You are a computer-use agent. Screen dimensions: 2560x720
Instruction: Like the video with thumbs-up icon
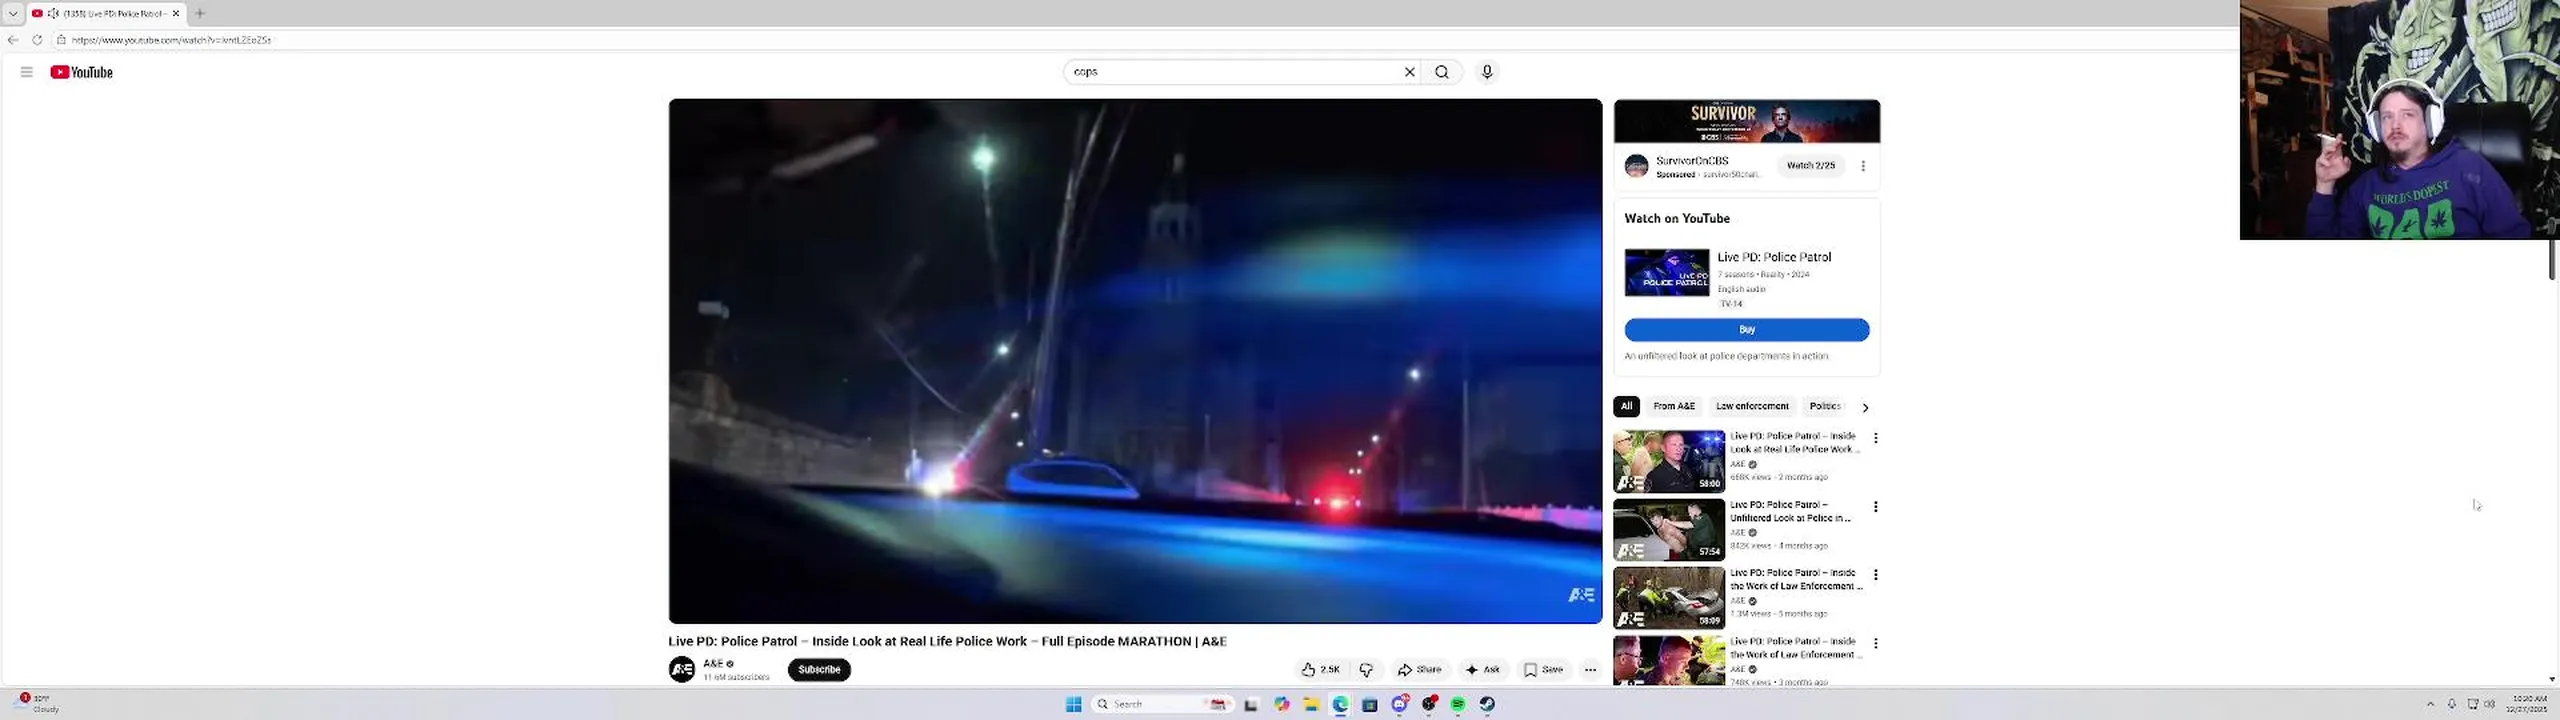point(1309,670)
